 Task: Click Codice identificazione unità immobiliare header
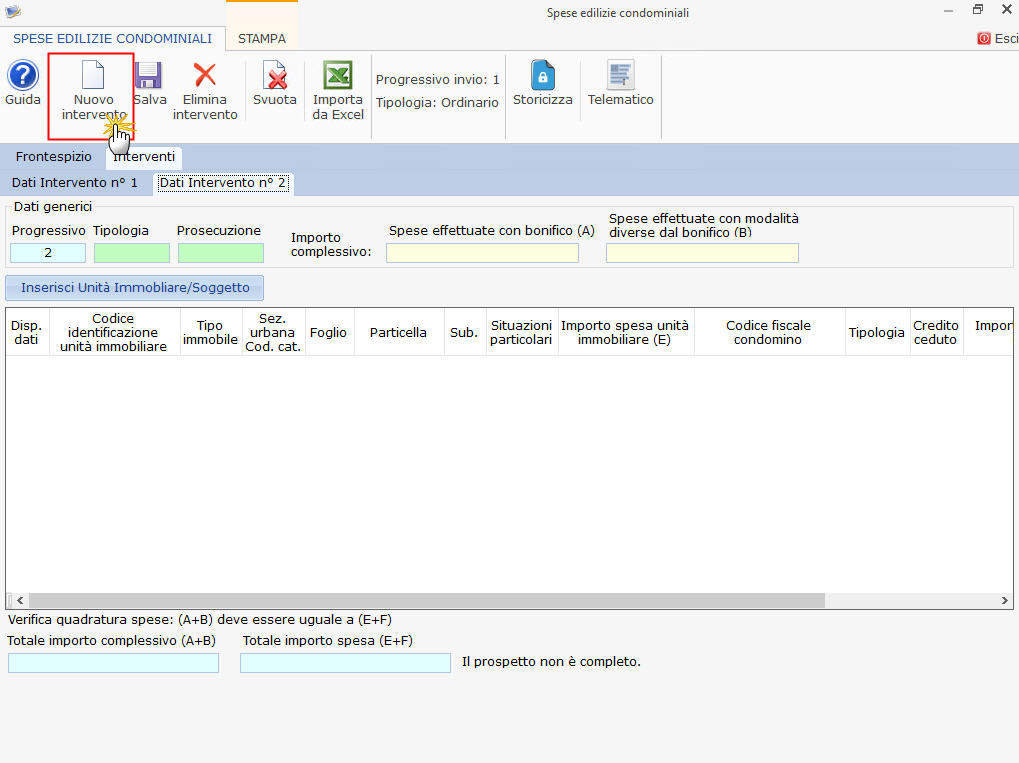[x=114, y=332]
